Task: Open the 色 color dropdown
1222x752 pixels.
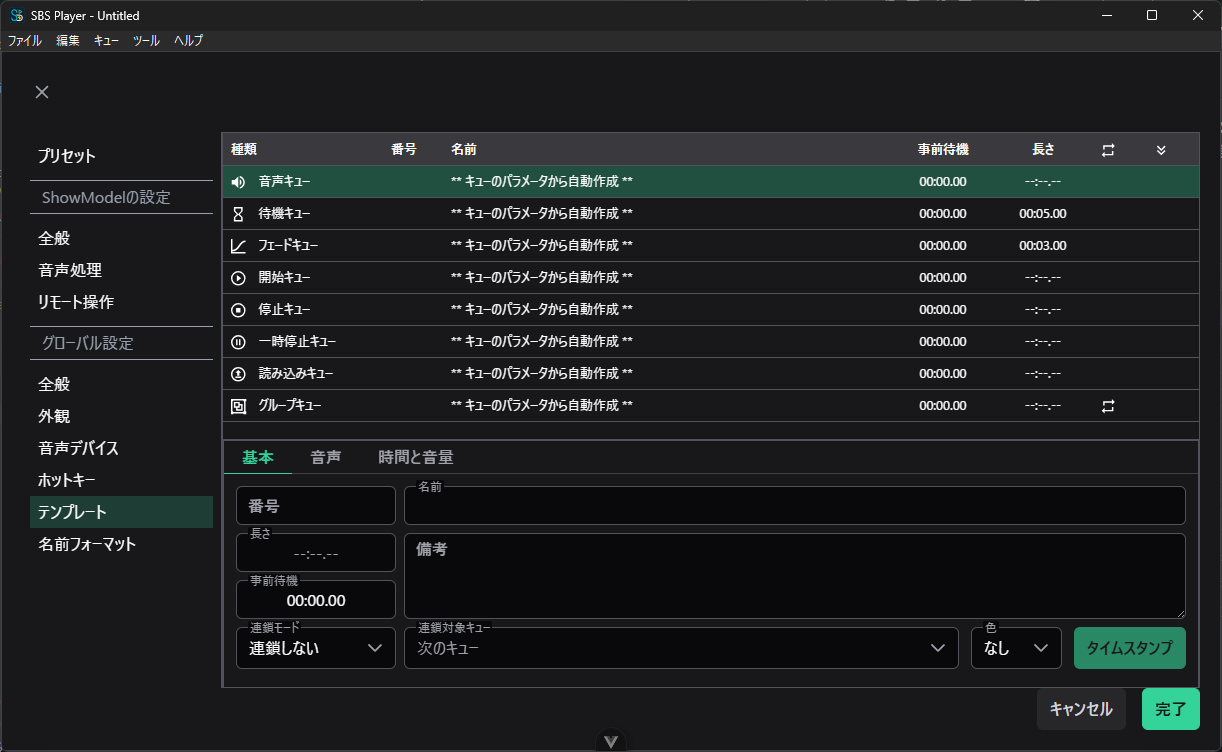Action: click(x=1016, y=648)
